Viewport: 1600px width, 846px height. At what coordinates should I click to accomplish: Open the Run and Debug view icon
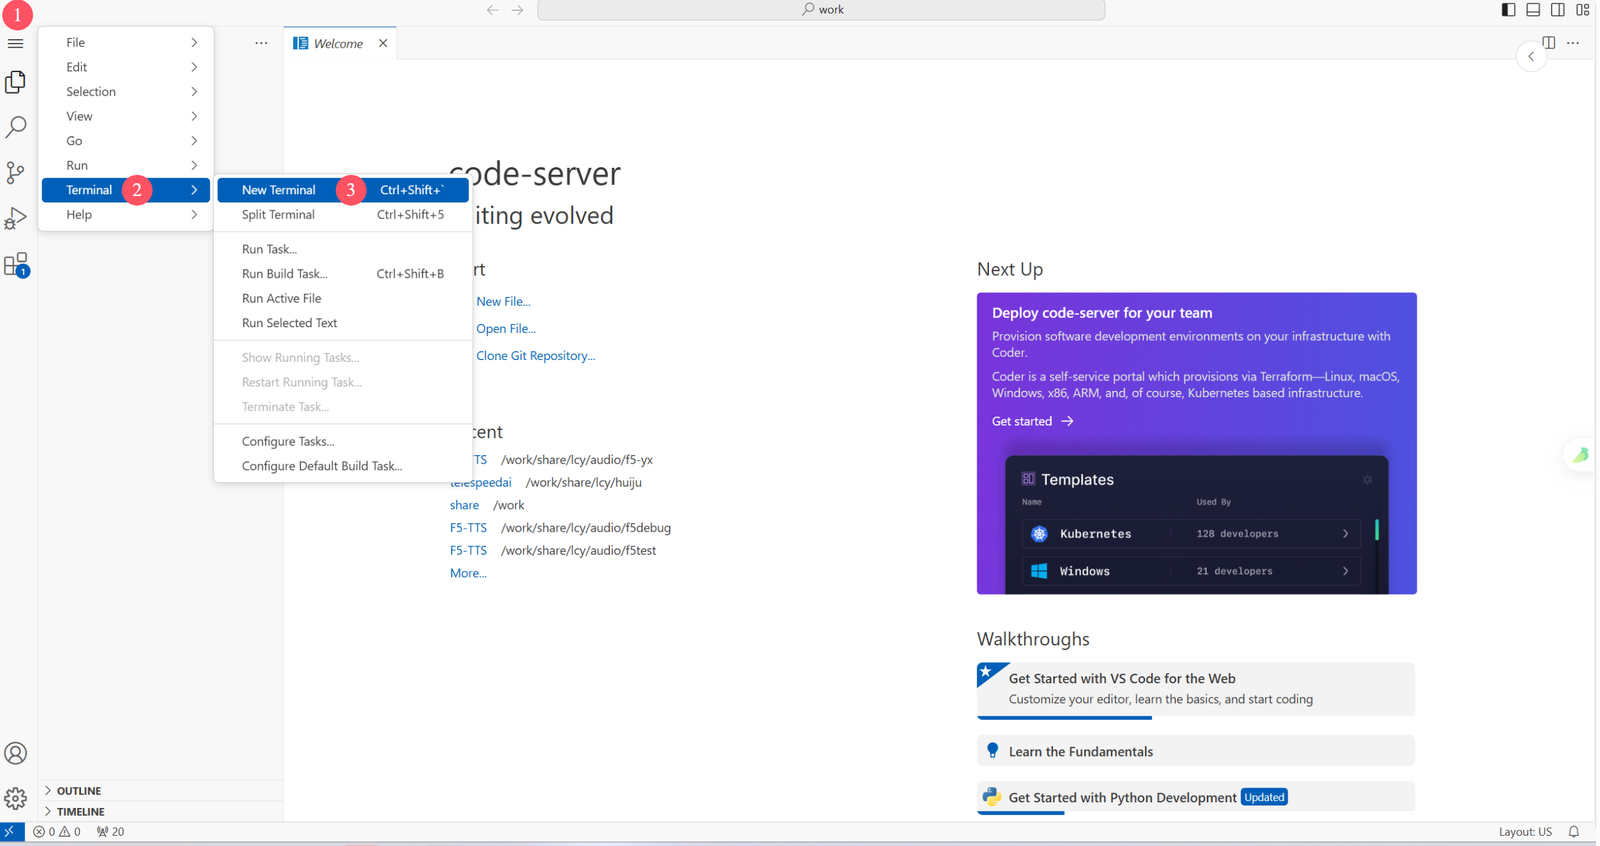coord(16,217)
